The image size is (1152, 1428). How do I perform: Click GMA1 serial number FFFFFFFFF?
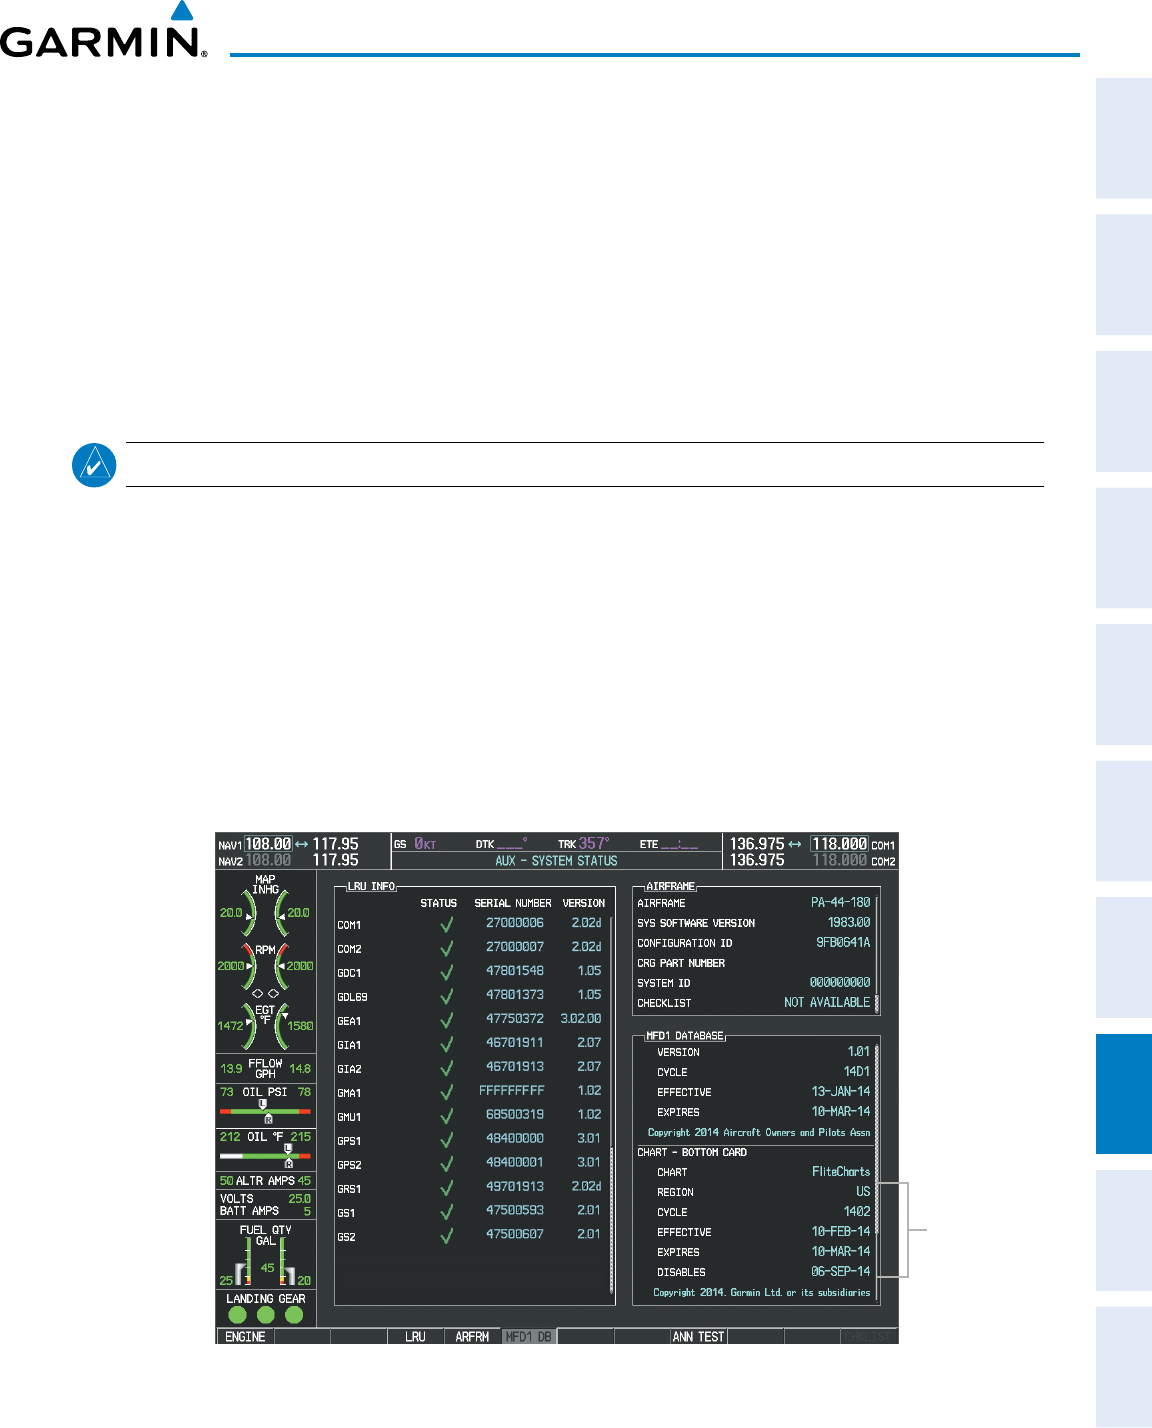512,1091
